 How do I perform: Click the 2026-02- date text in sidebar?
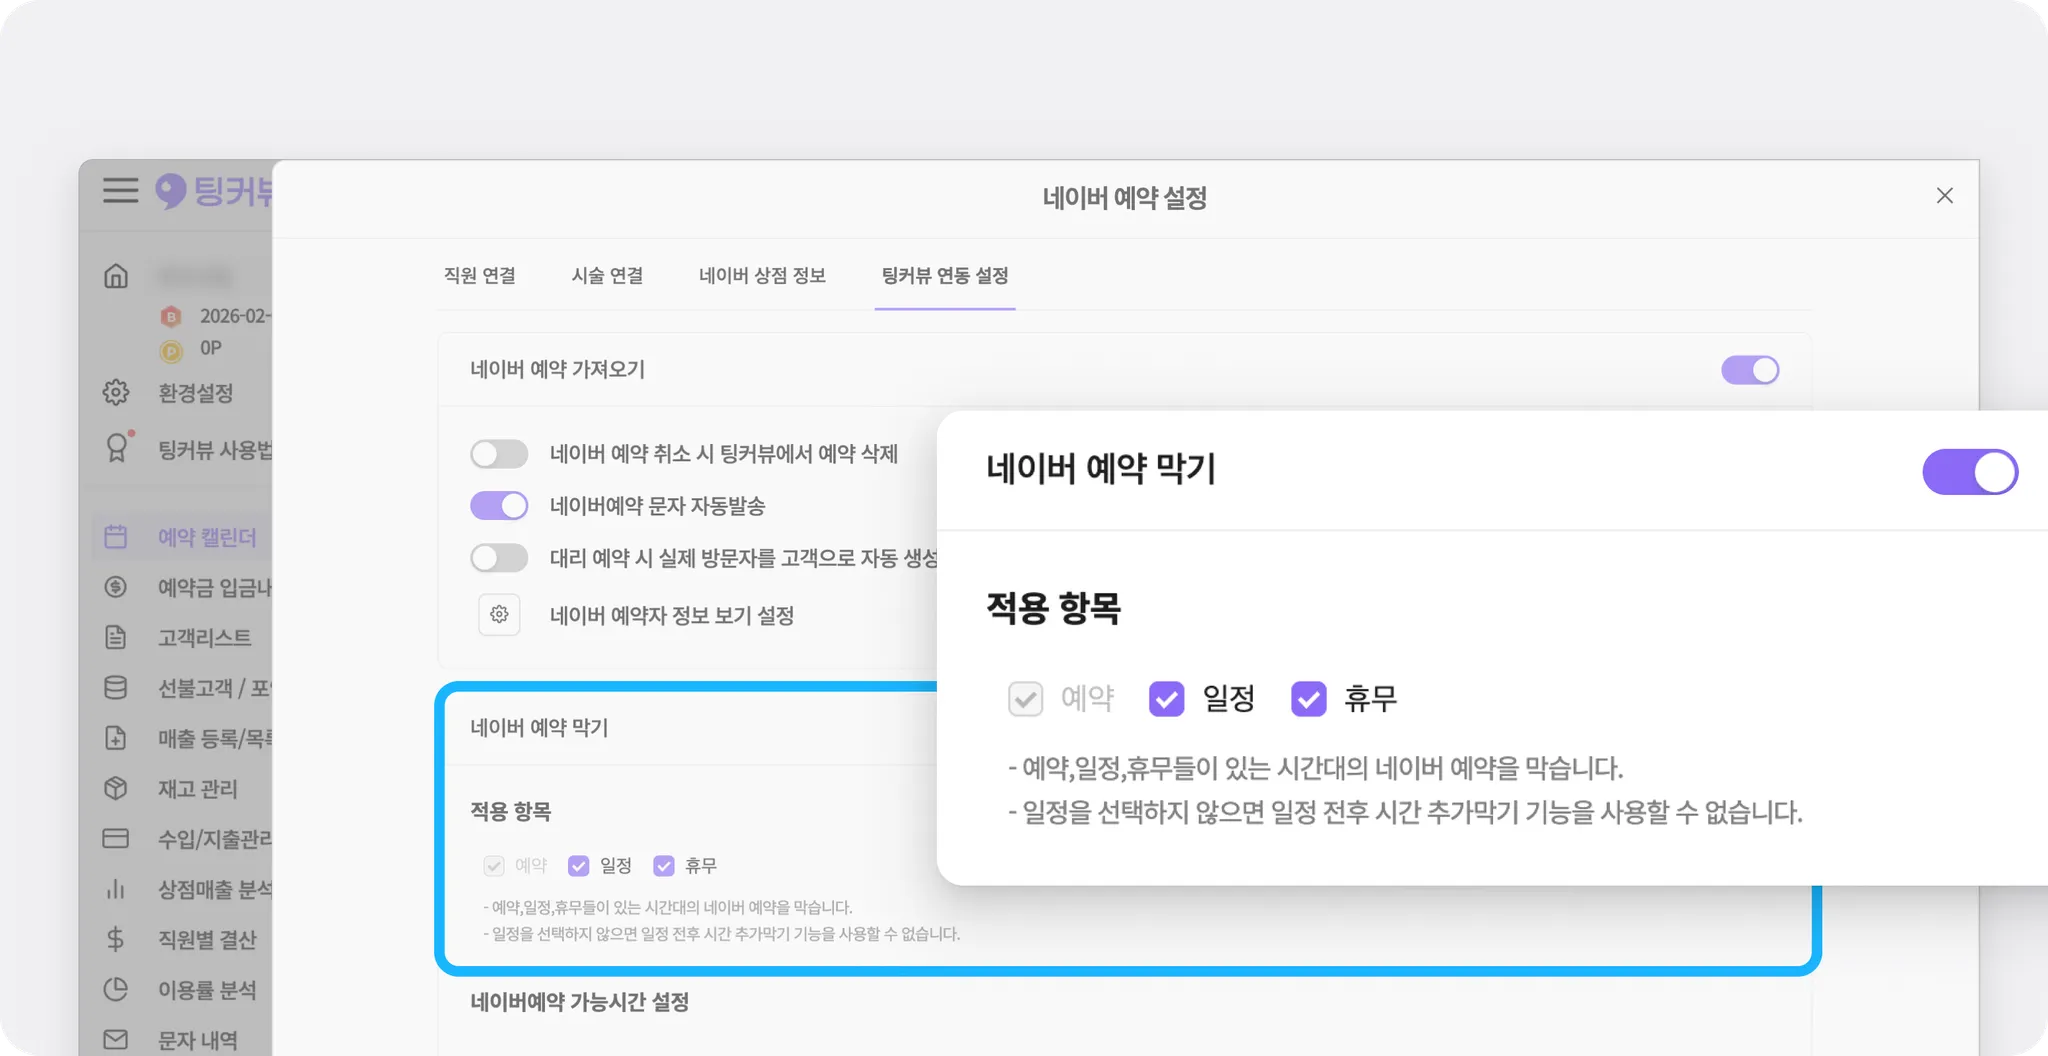(x=236, y=316)
